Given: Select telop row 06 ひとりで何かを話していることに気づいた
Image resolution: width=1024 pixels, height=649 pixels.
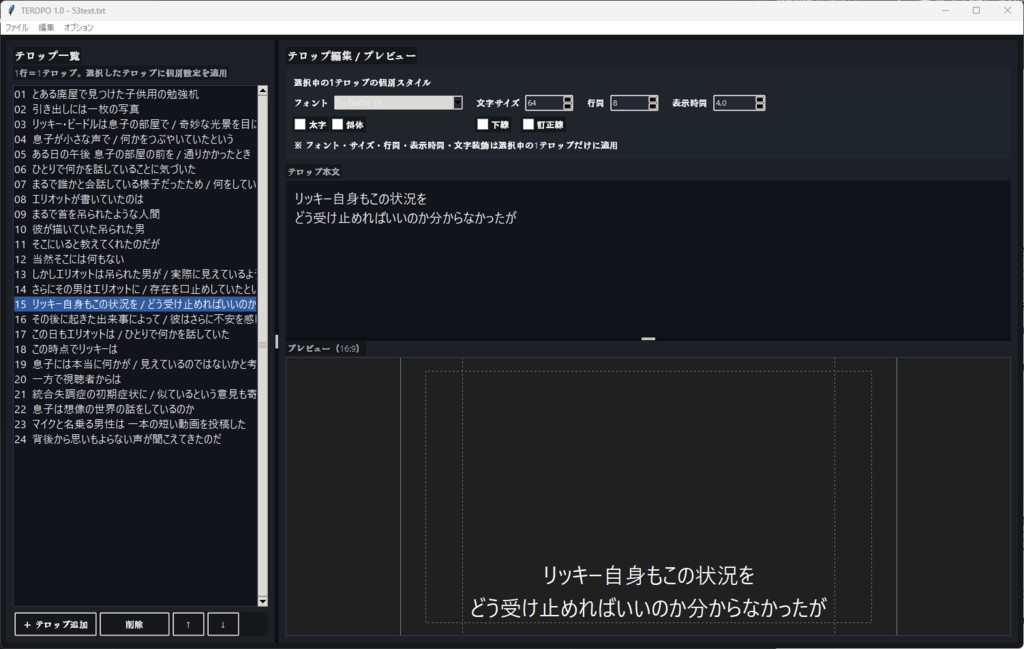Looking at the screenshot, I should (135, 169).
